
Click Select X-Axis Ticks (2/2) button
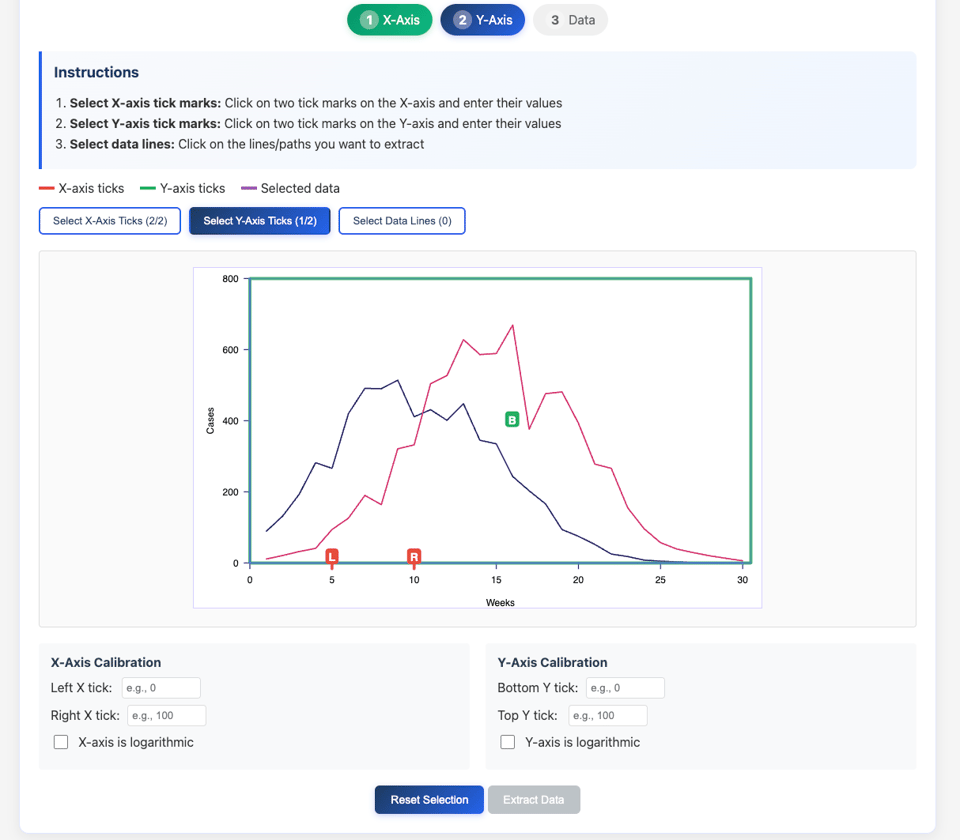[x=110, y=221]
